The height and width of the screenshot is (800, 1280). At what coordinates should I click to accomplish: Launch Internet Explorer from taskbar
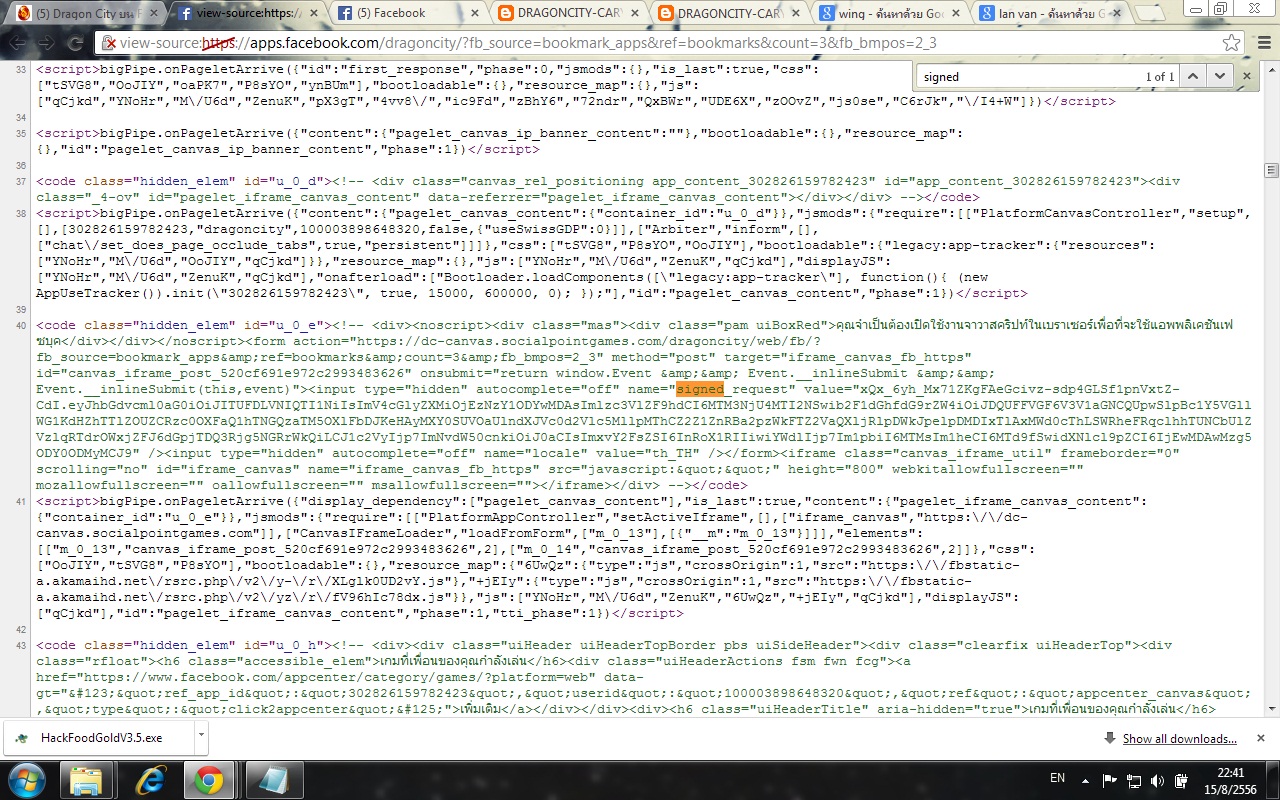point(150,780)
